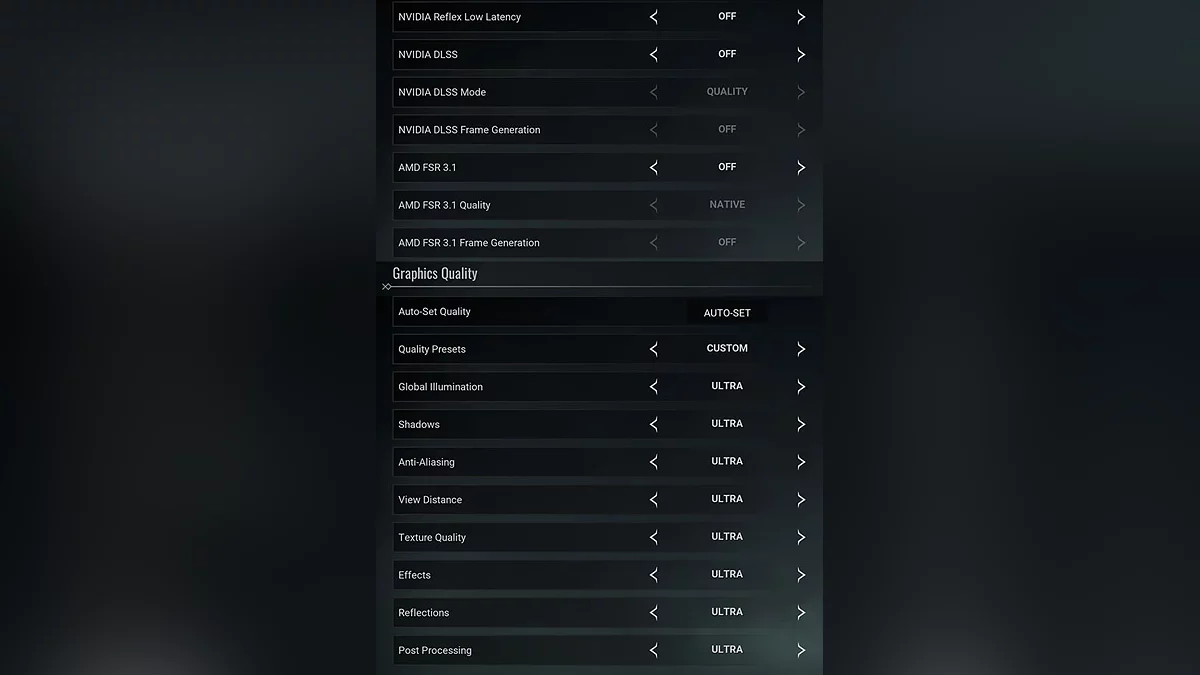Change Reflections with right arrow
Viewport: 1200px width, 675px height.
point(800,613)
